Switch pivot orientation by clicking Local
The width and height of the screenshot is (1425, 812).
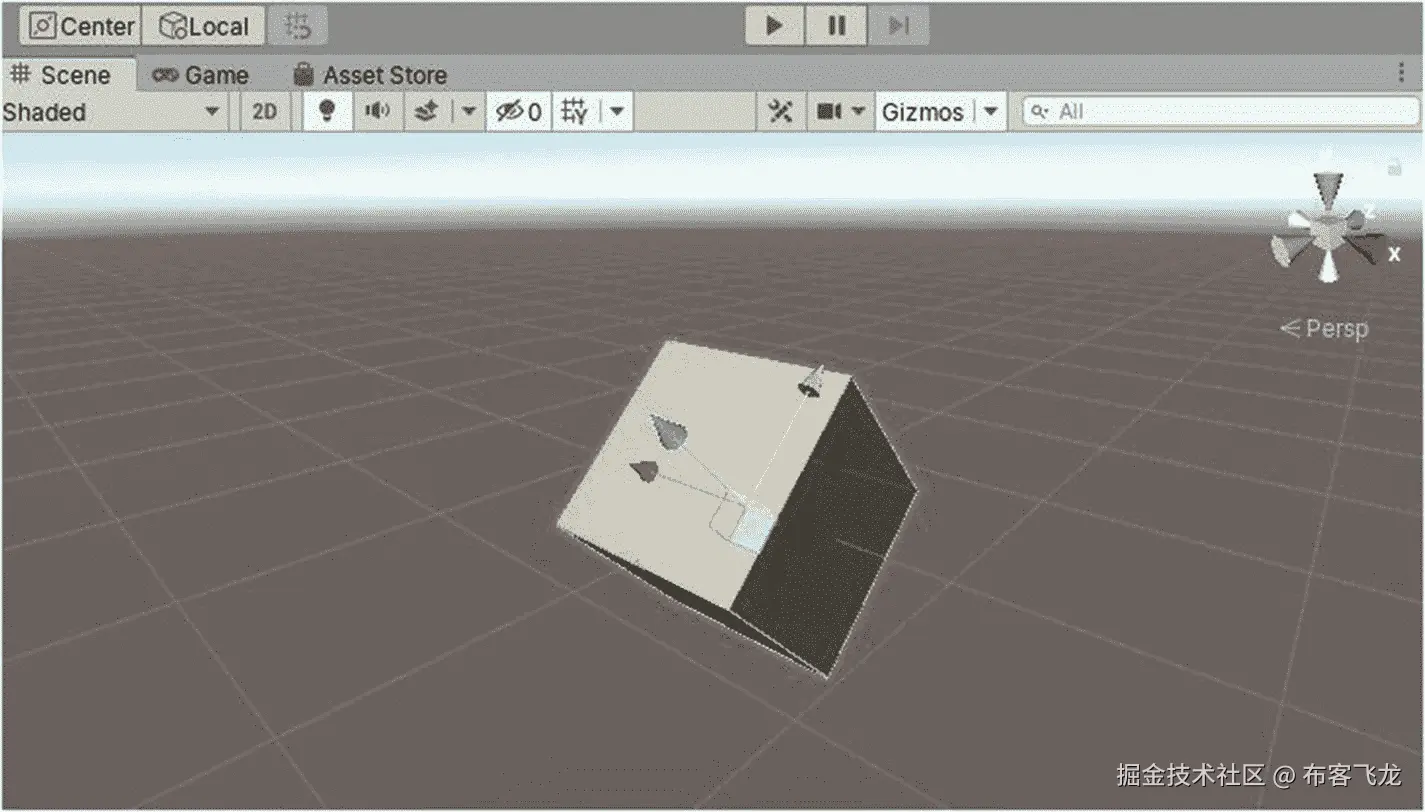point(204,26)
